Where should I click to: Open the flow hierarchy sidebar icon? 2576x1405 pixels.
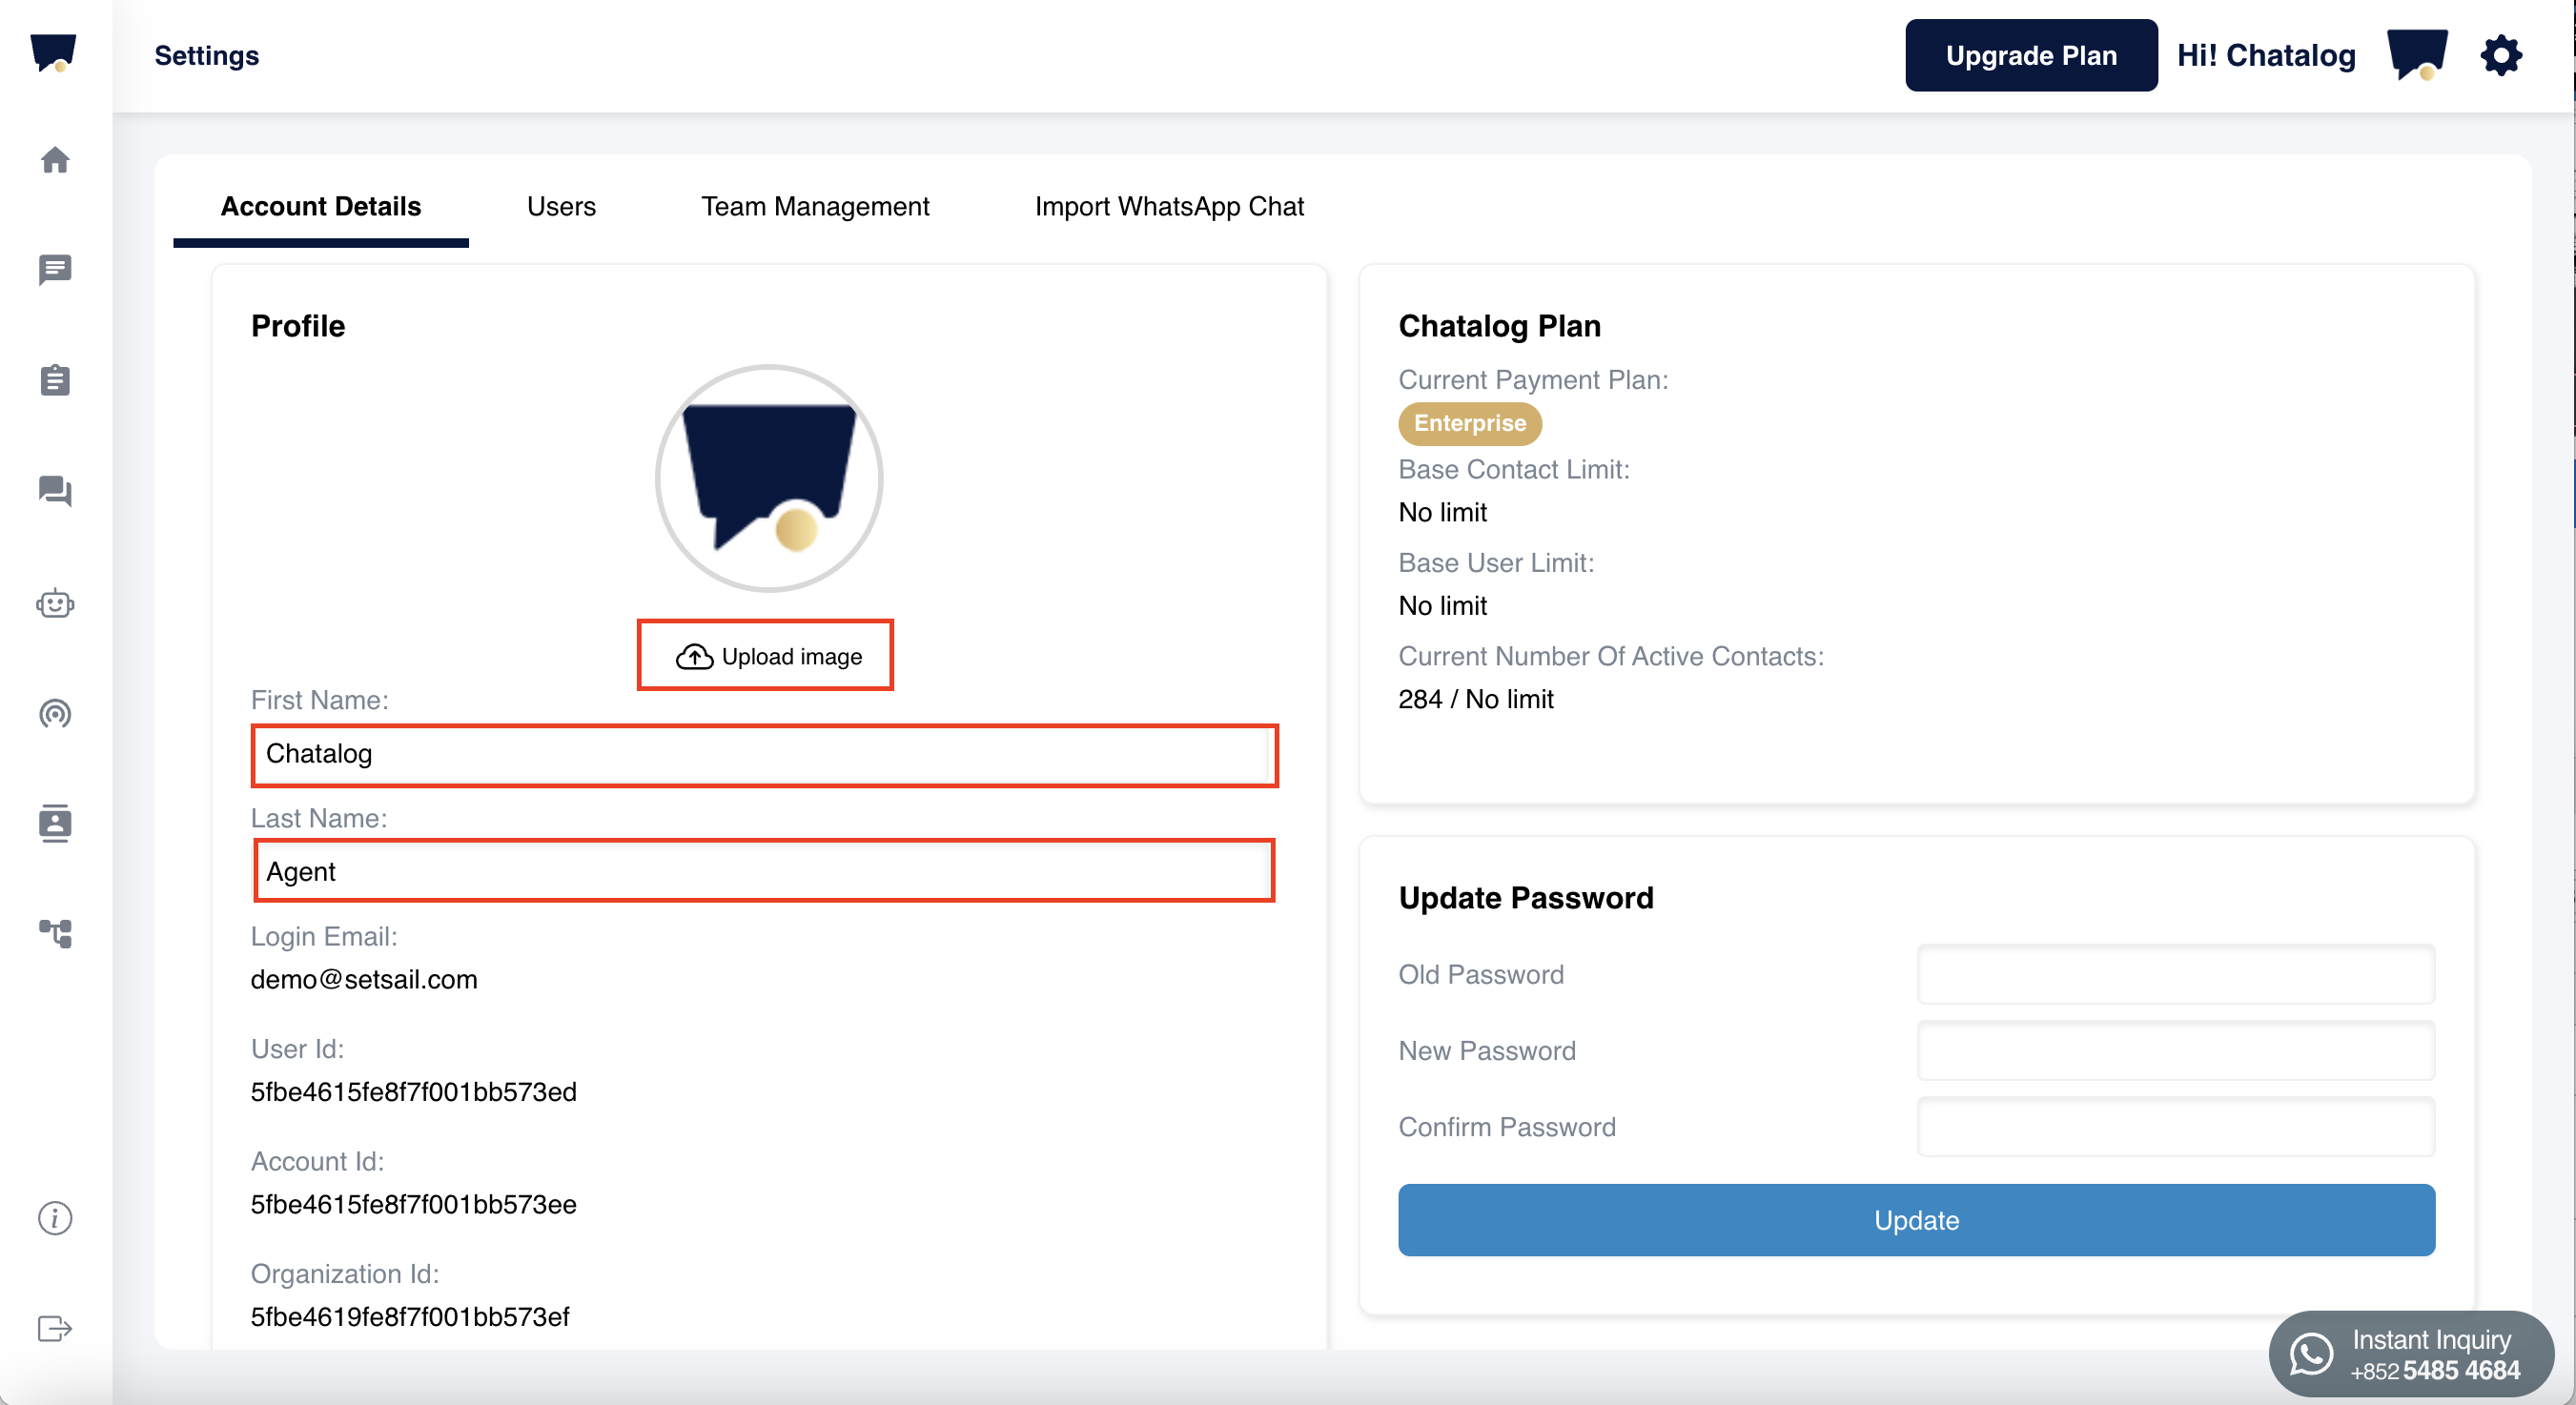[55, 933]
